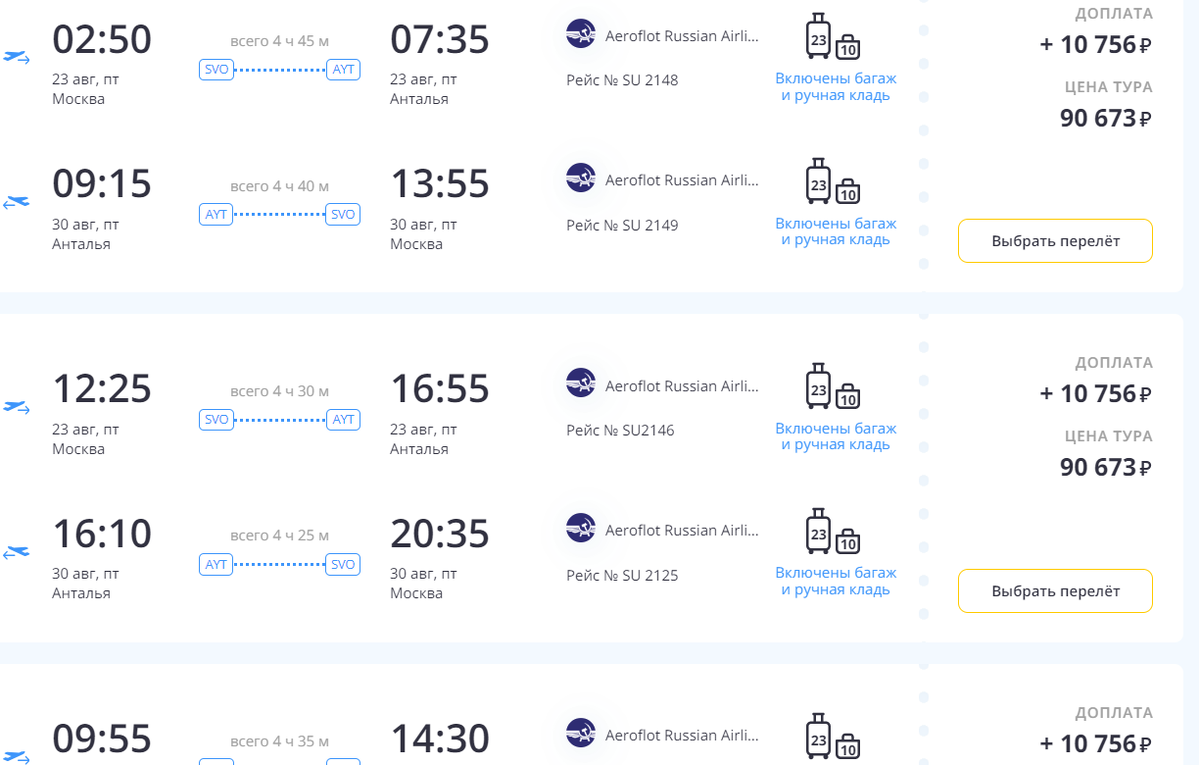Click return plane icon beside 09:15 flight
The height and width of the screenshot is (765, 1200).
coord(17,203)
